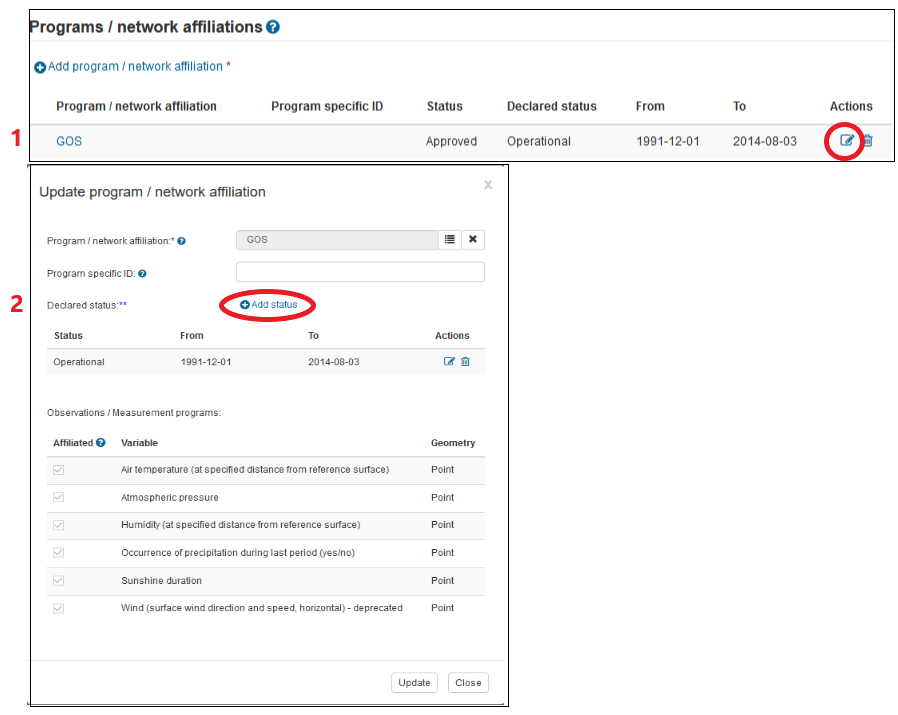Click the edit icon in the GOS row
The height and width of the screenshot is (715, 898).
tap(846, 140)
